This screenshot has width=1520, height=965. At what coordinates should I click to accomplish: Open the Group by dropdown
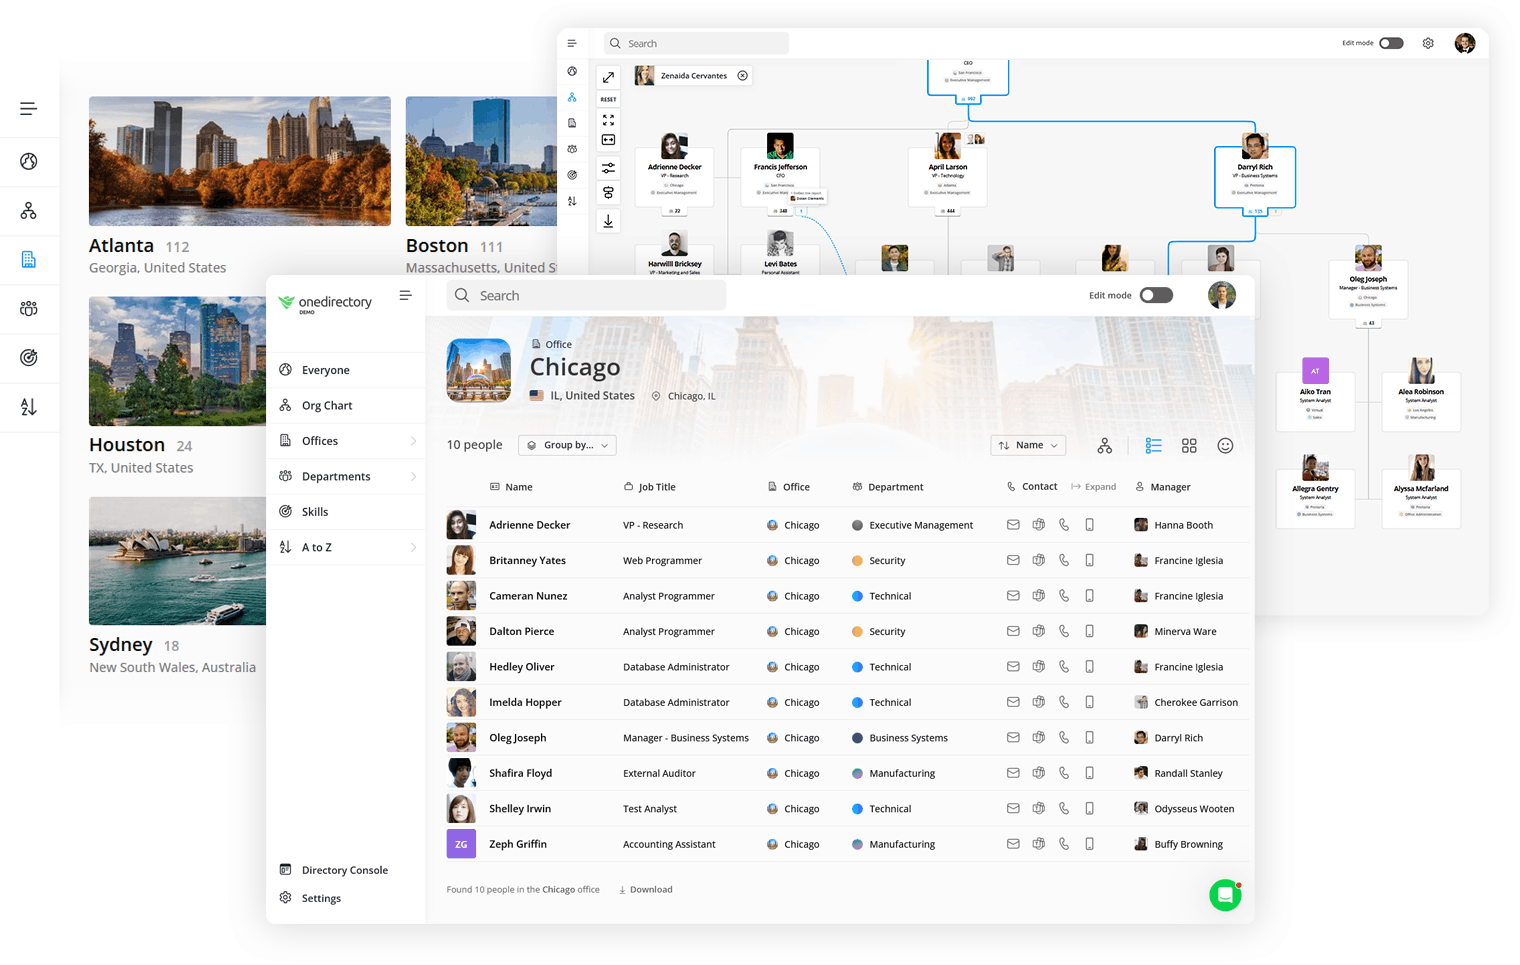click(566, 445)
